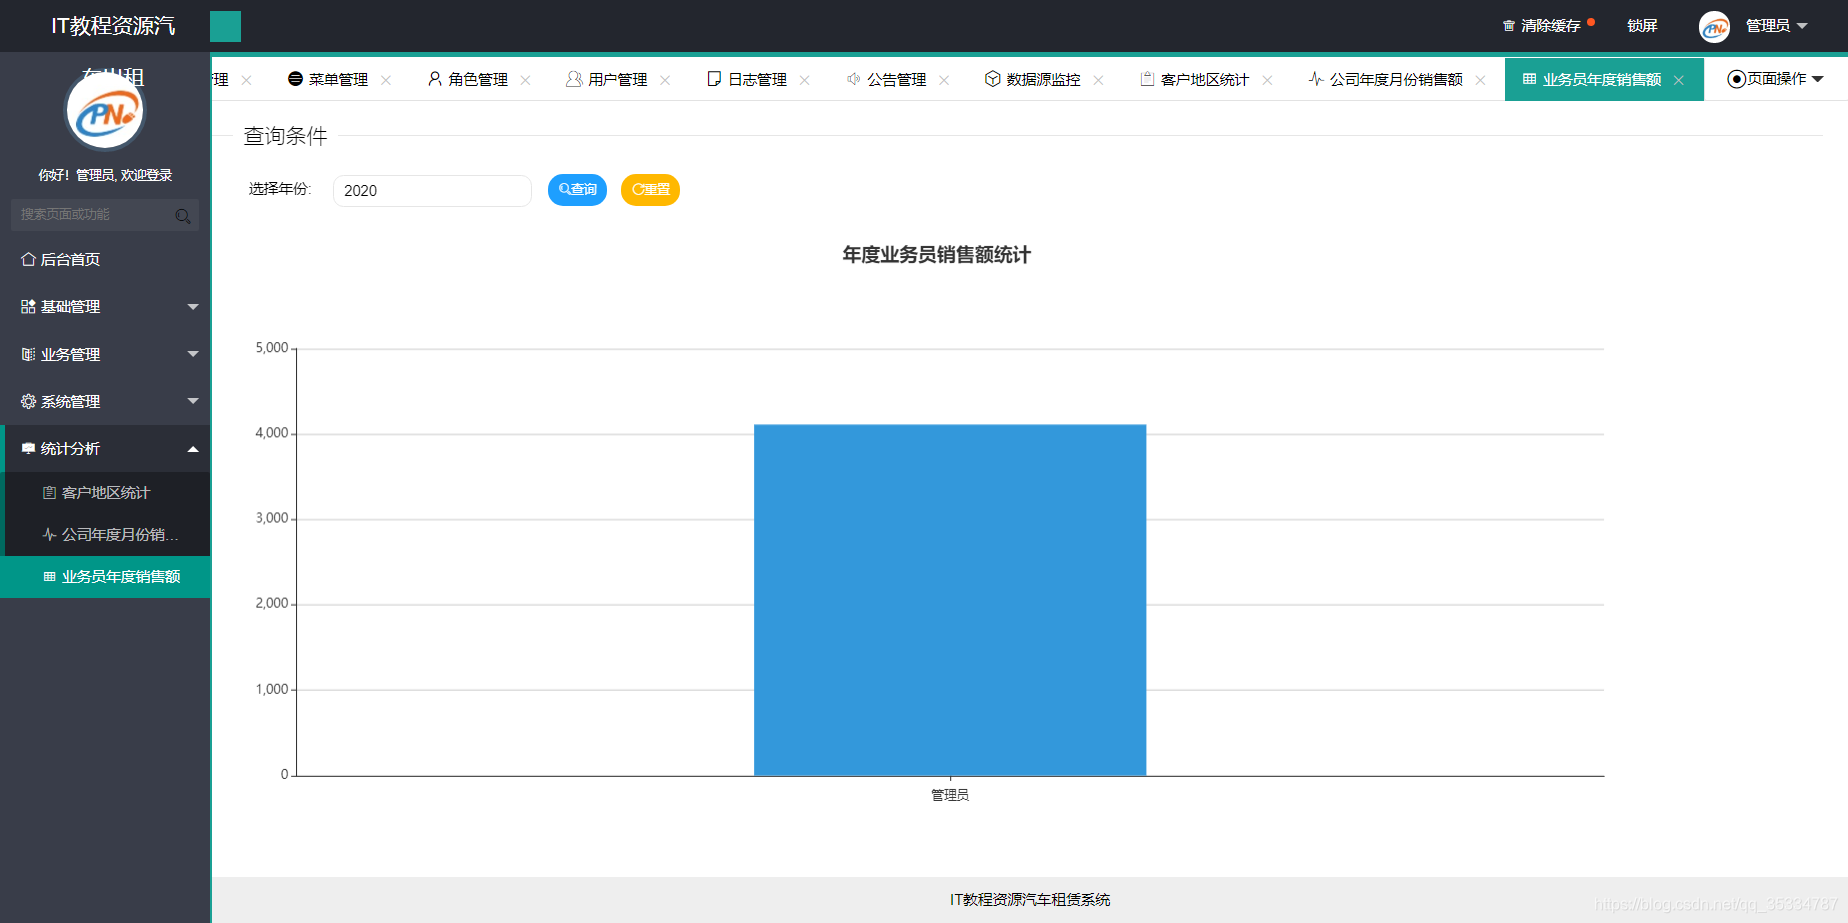Click the sidebar search magnifier icon
The image size is (1848, 923).
click(183, 216)
